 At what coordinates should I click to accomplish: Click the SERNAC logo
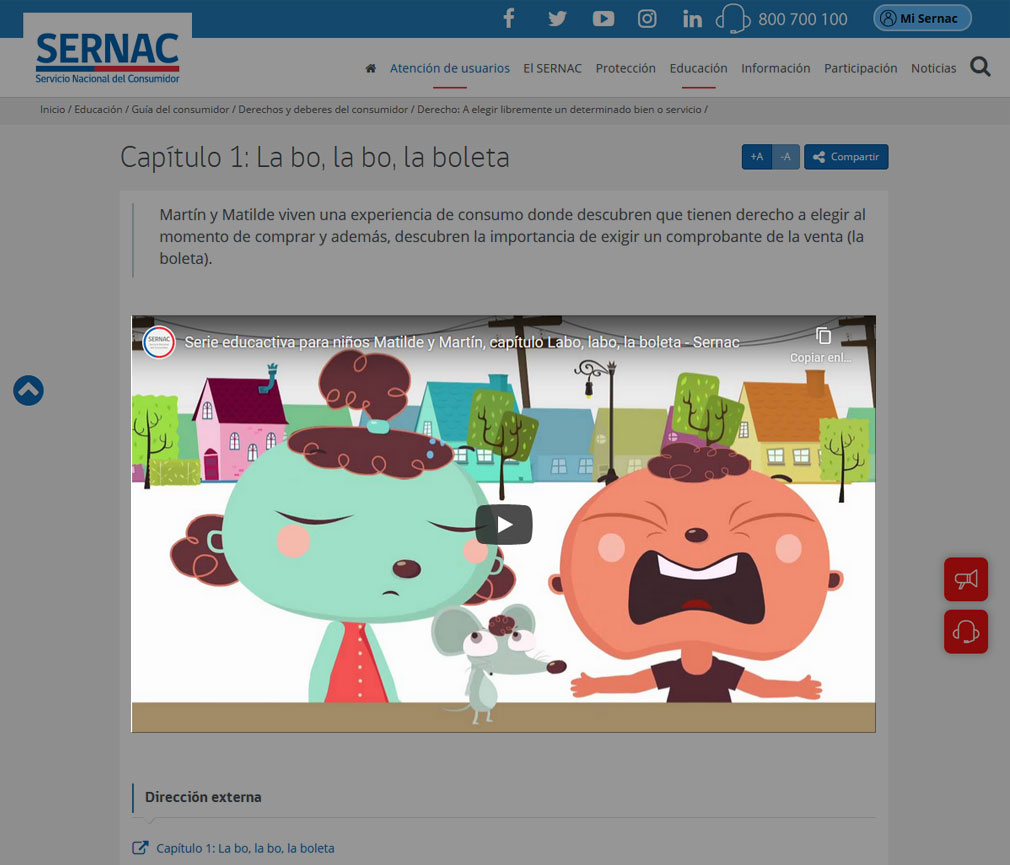[x=108, y=58]
